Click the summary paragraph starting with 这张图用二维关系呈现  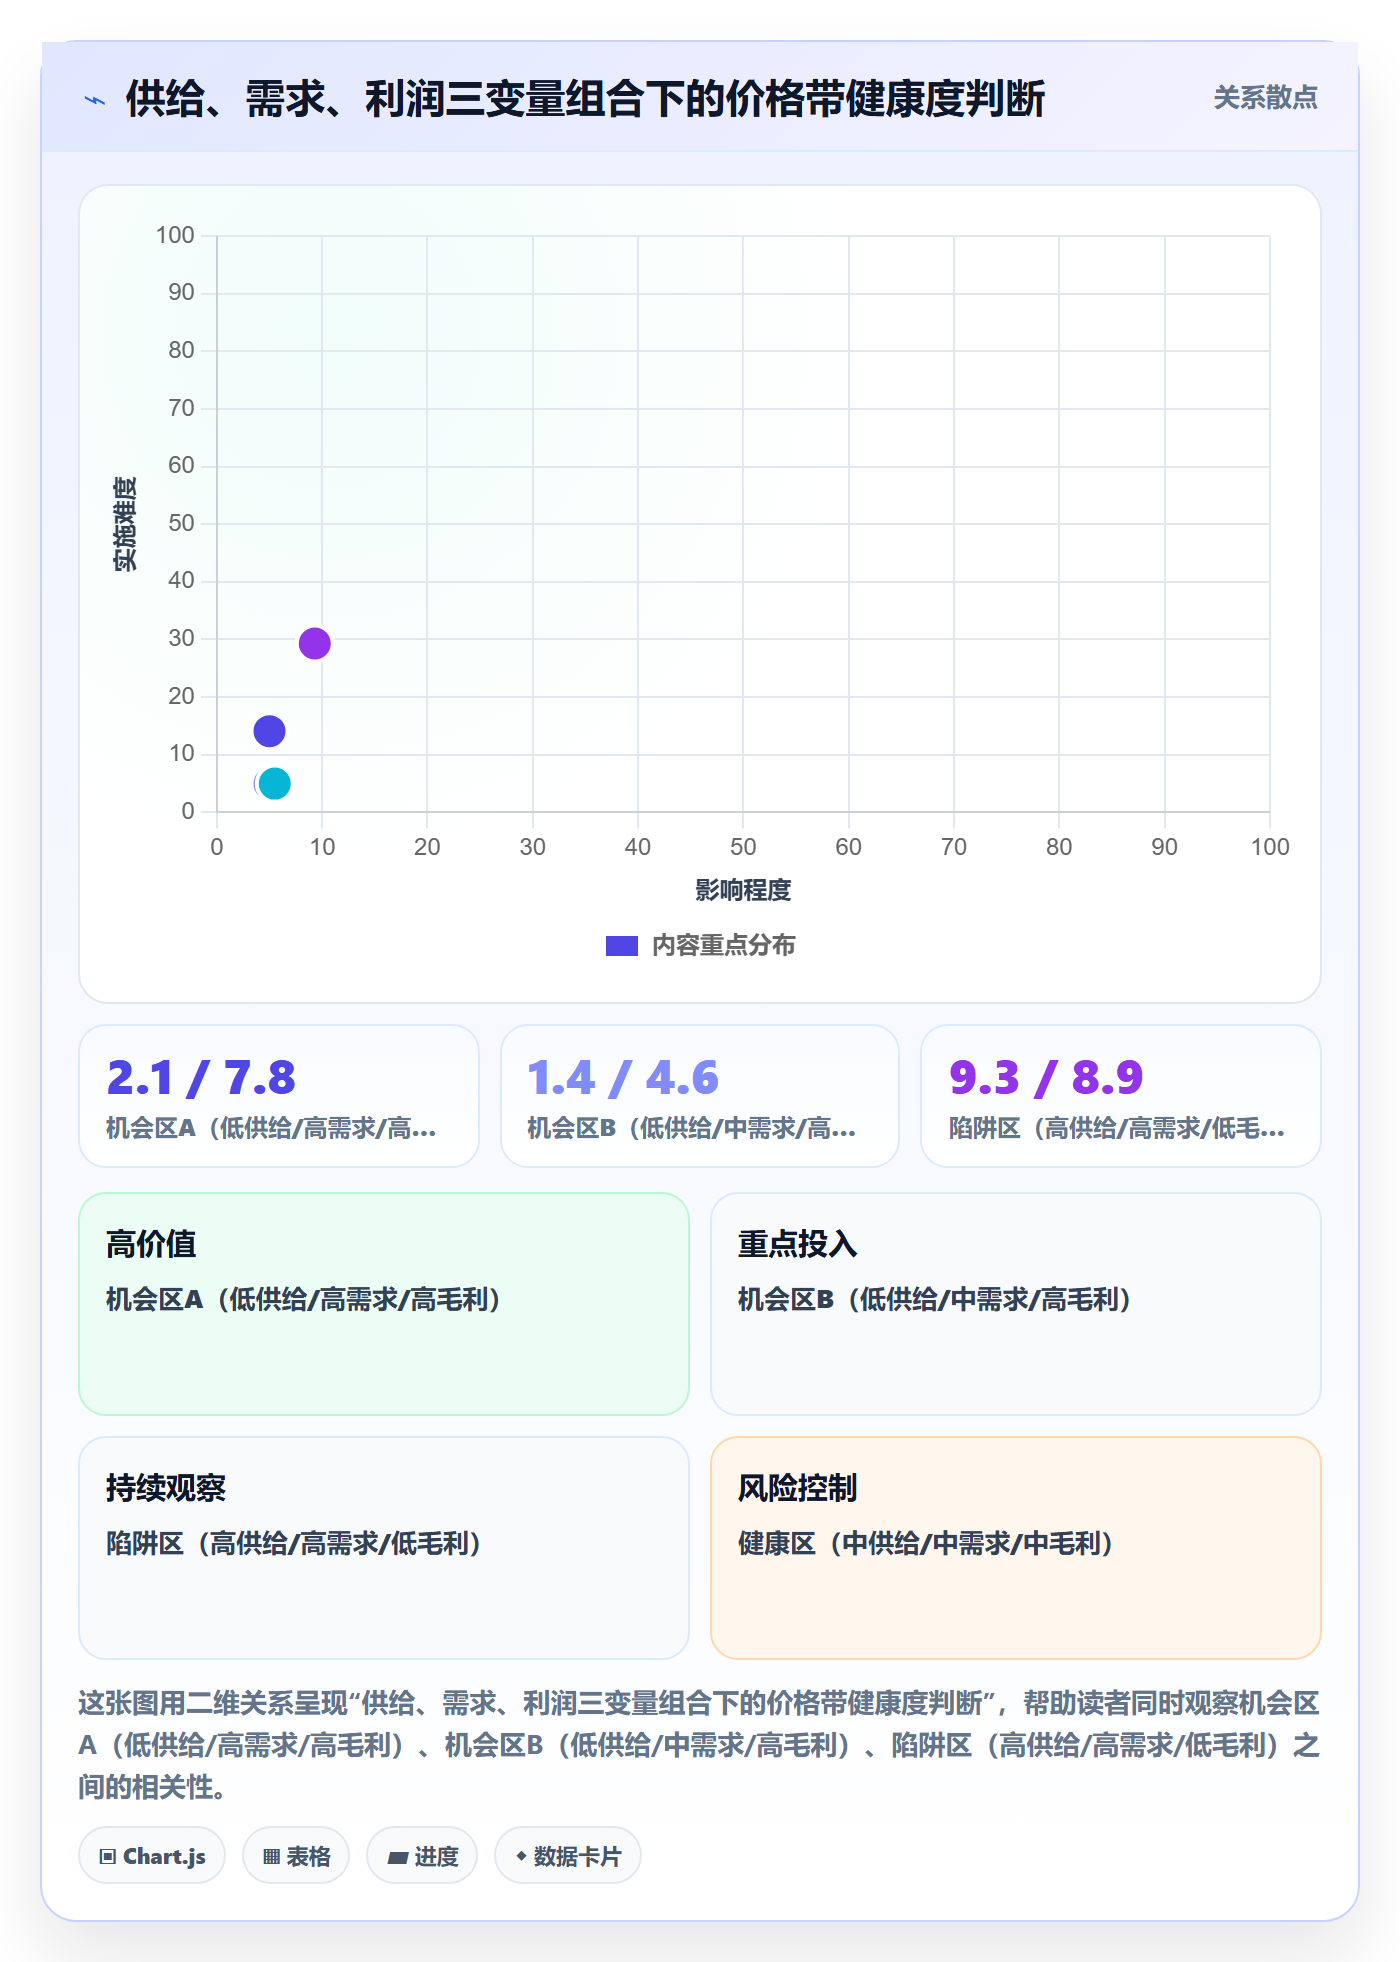pos(699,1745)
